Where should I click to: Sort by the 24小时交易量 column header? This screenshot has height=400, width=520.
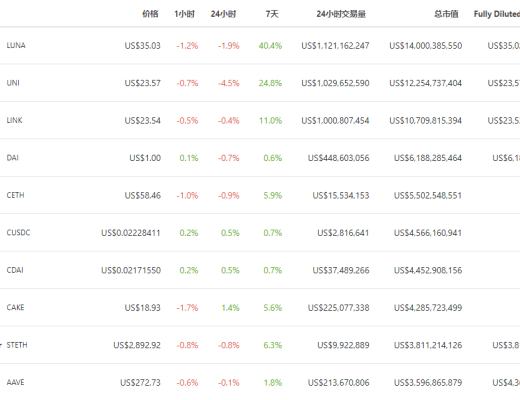tap(341, 14)
